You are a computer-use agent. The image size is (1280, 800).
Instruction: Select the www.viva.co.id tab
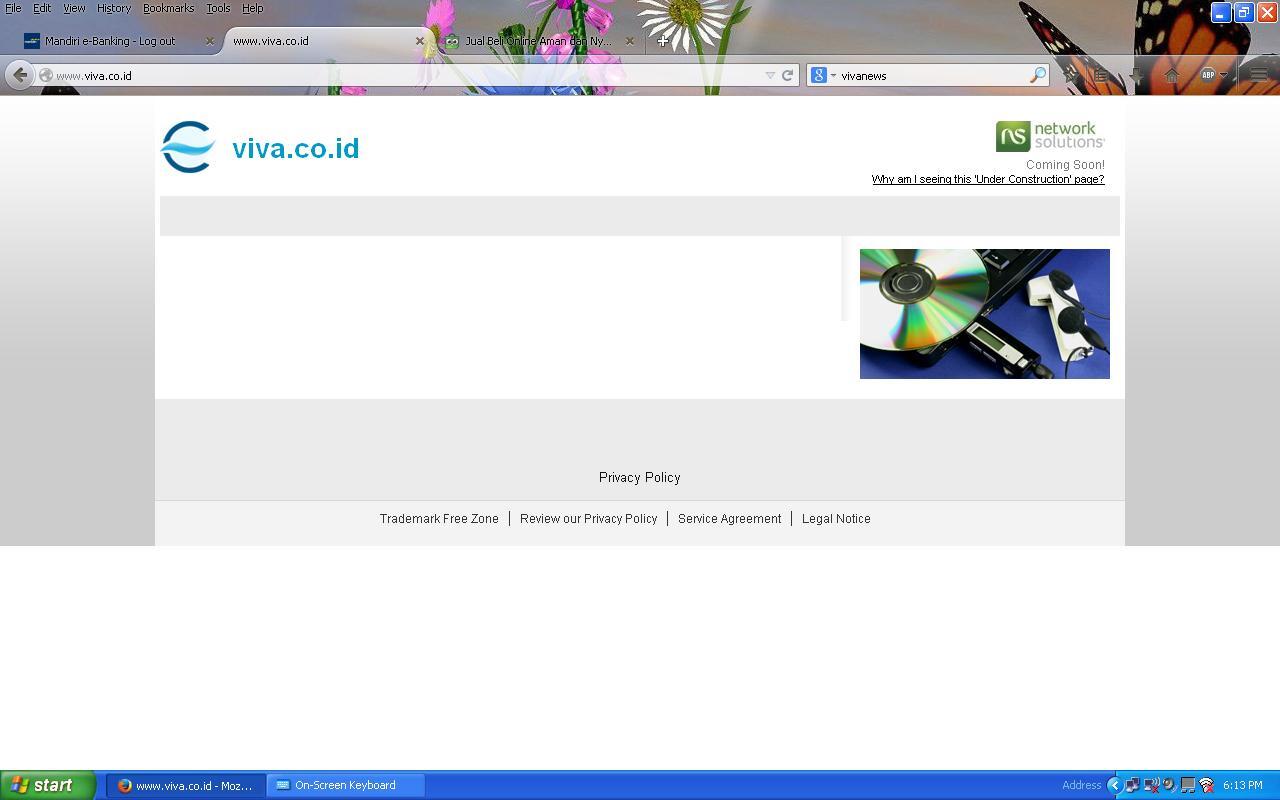[328, 41]
